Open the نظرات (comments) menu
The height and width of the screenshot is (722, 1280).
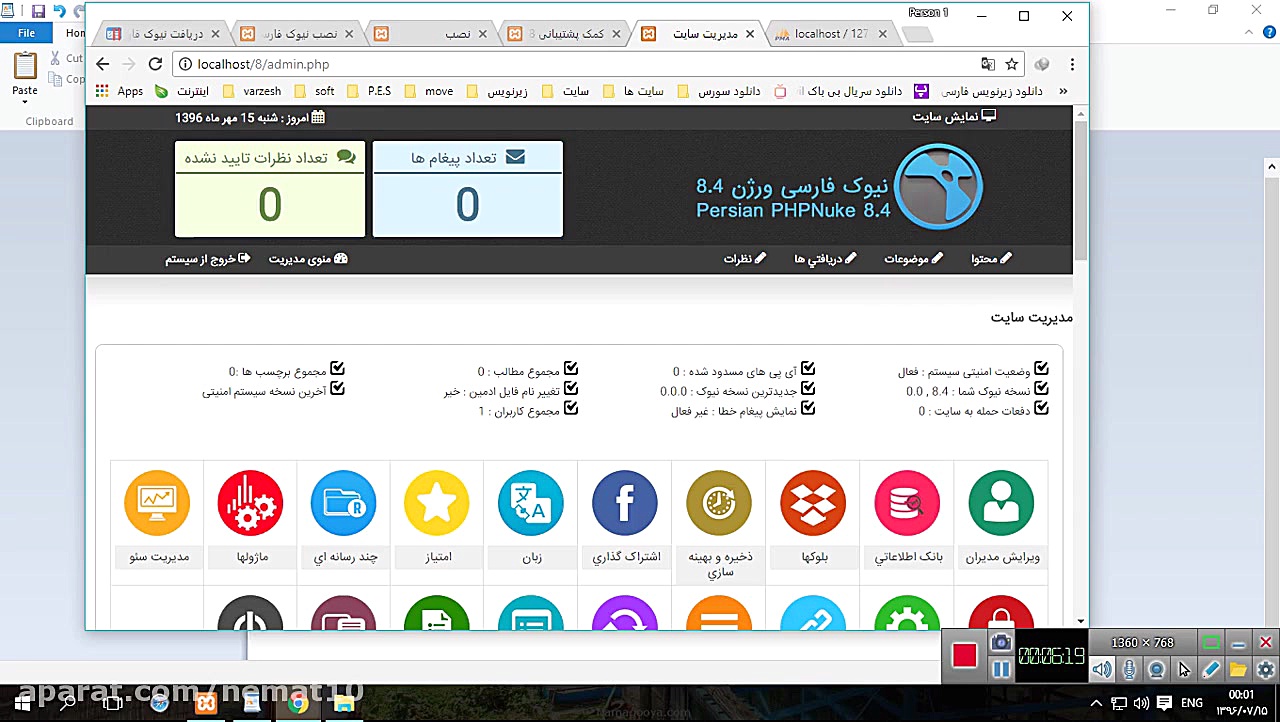745,259
